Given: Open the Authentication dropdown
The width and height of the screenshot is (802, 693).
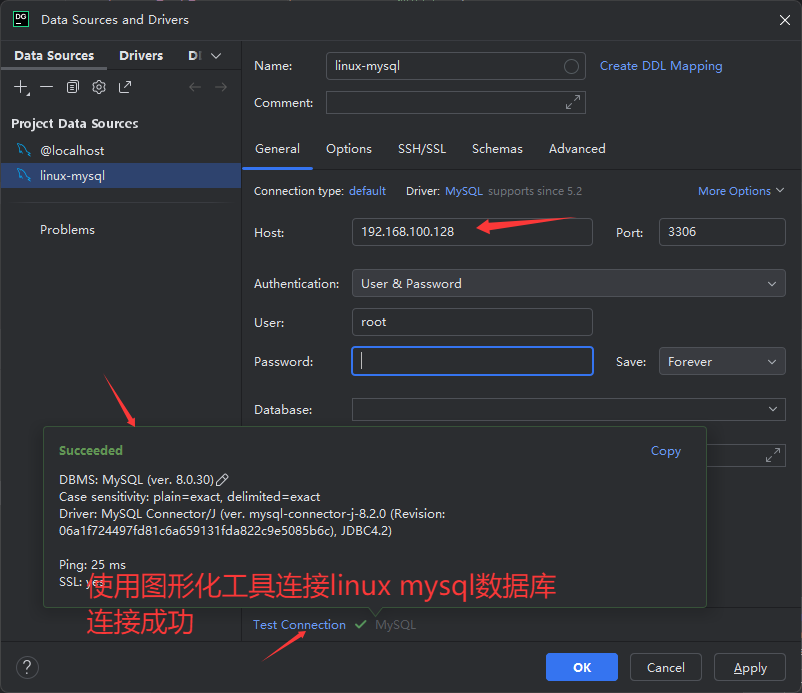Looking at the screenshot, I should (x=568, y=283).
